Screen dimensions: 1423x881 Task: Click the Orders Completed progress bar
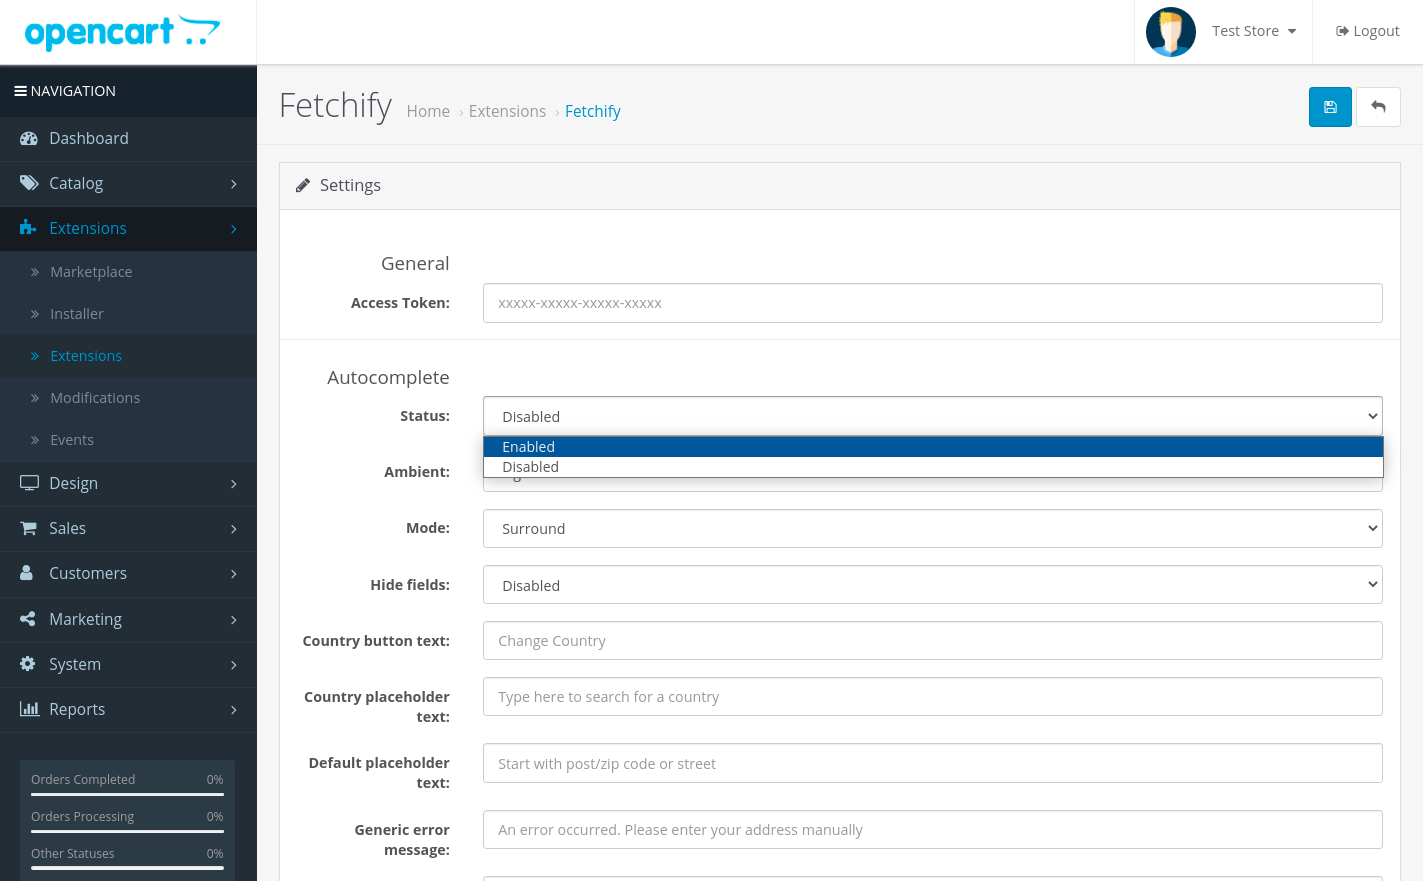127,794
